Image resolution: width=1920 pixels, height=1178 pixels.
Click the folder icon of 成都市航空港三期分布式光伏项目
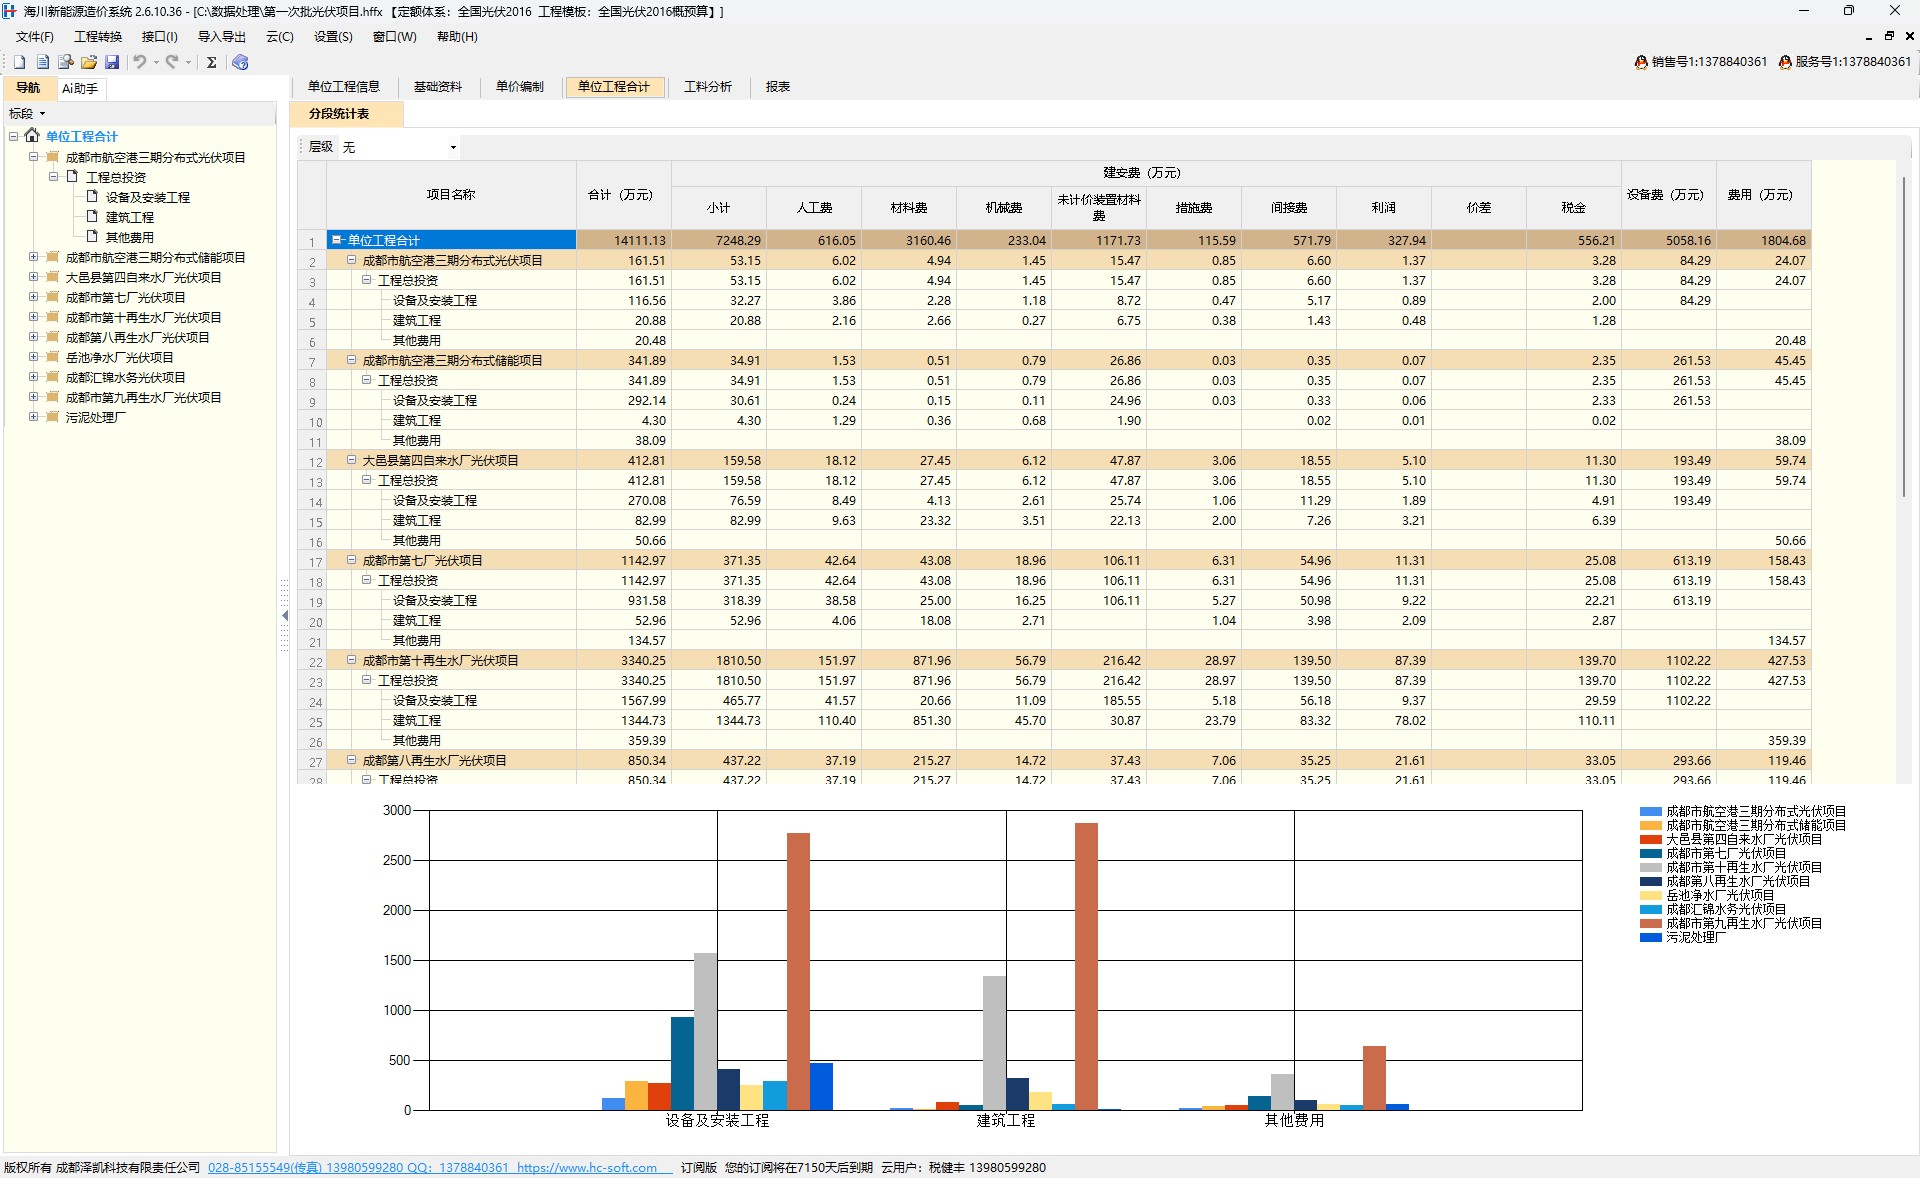point(52,157)
